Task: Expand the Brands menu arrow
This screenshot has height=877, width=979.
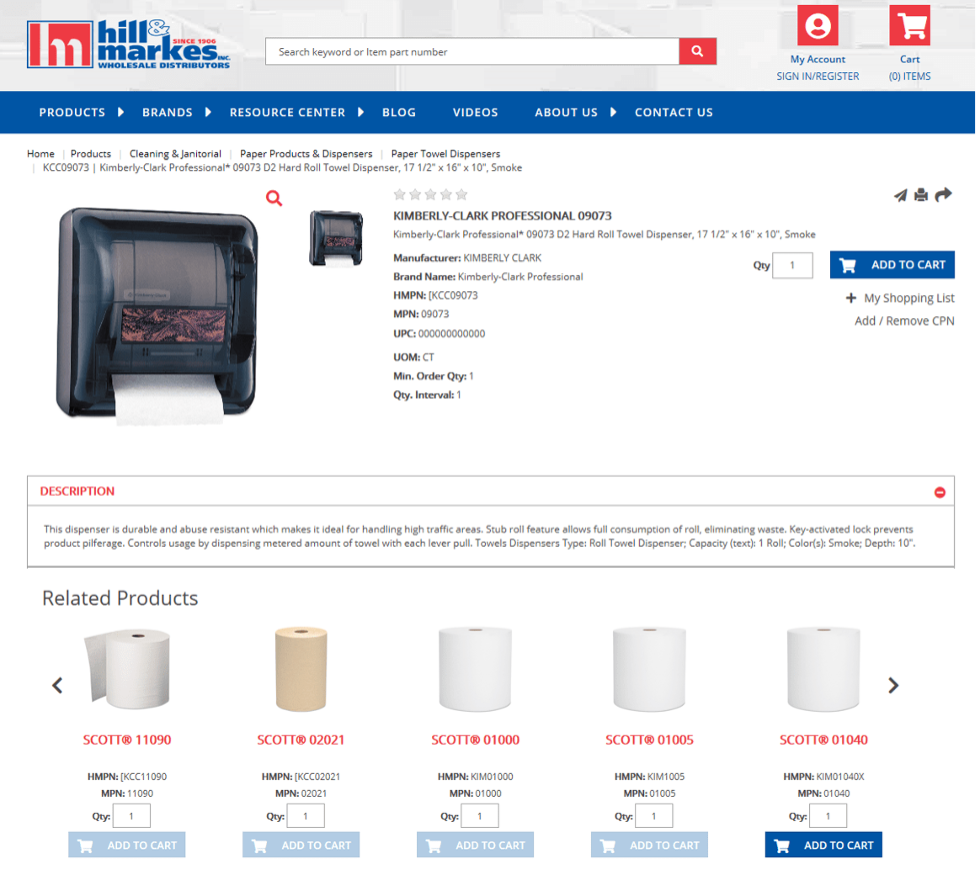Action: tap(209, 112)
